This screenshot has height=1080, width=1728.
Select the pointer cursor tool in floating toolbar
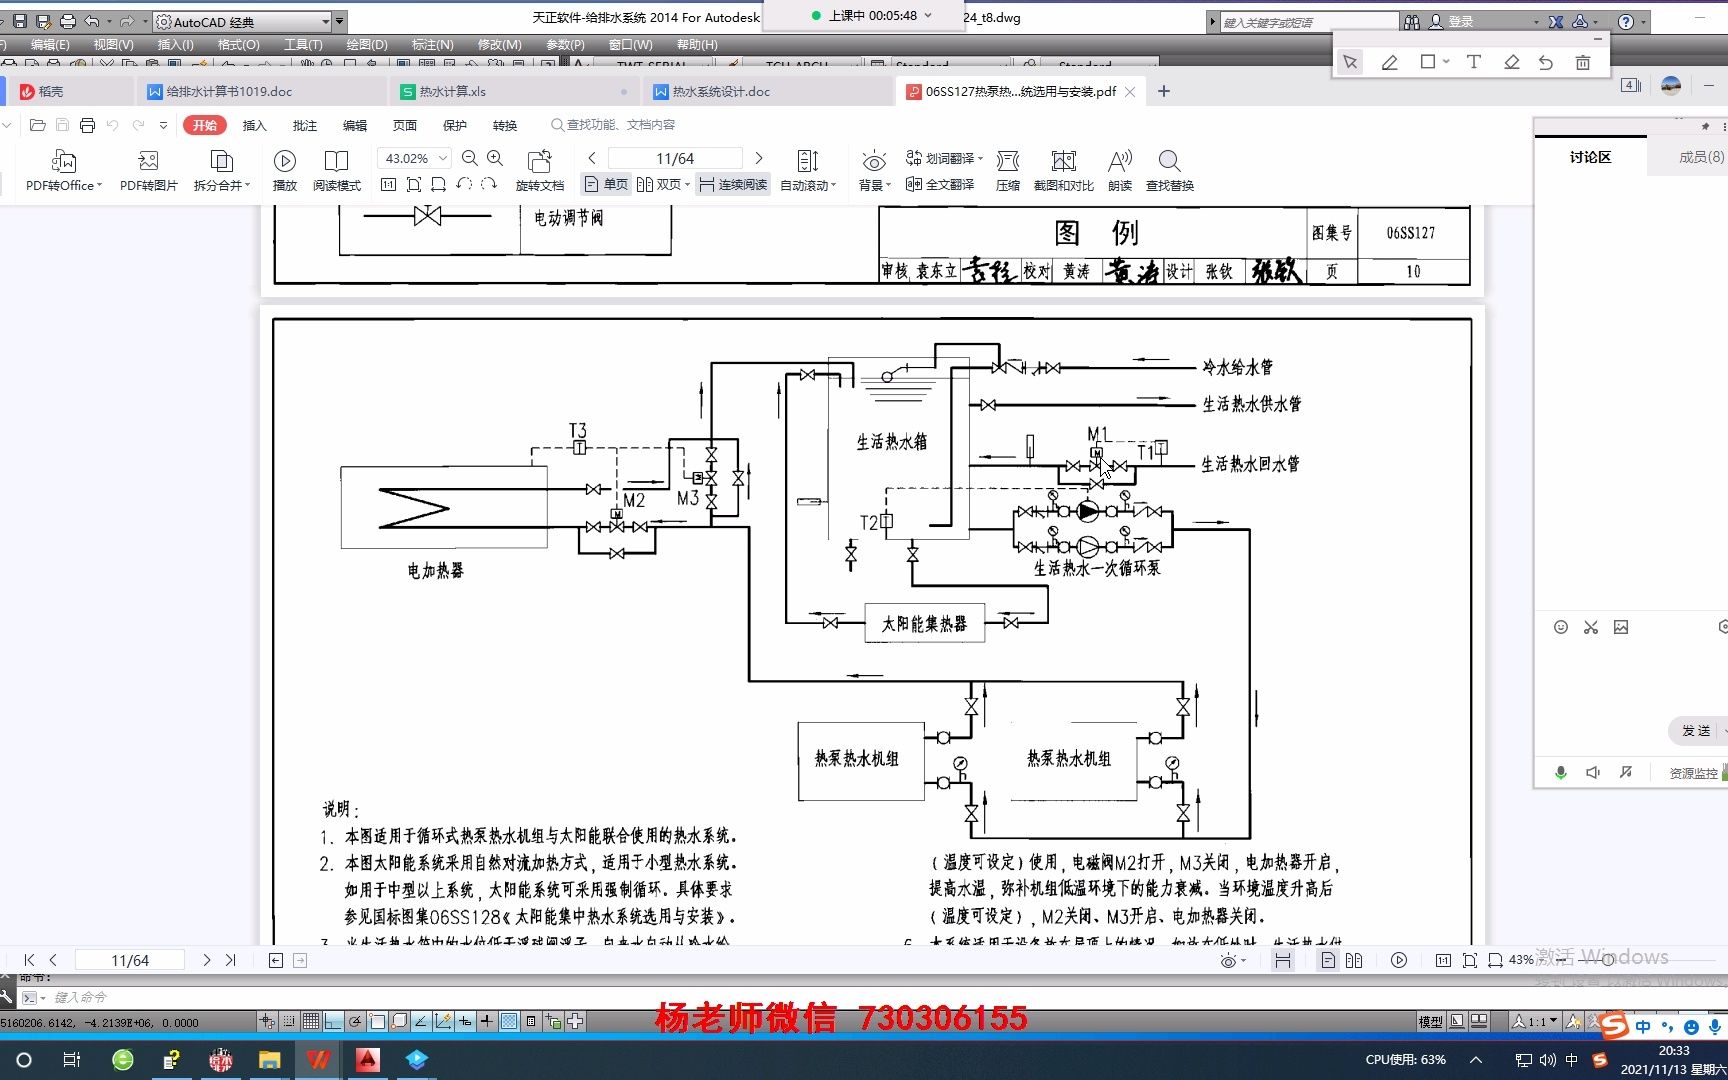pos(1350,62)
